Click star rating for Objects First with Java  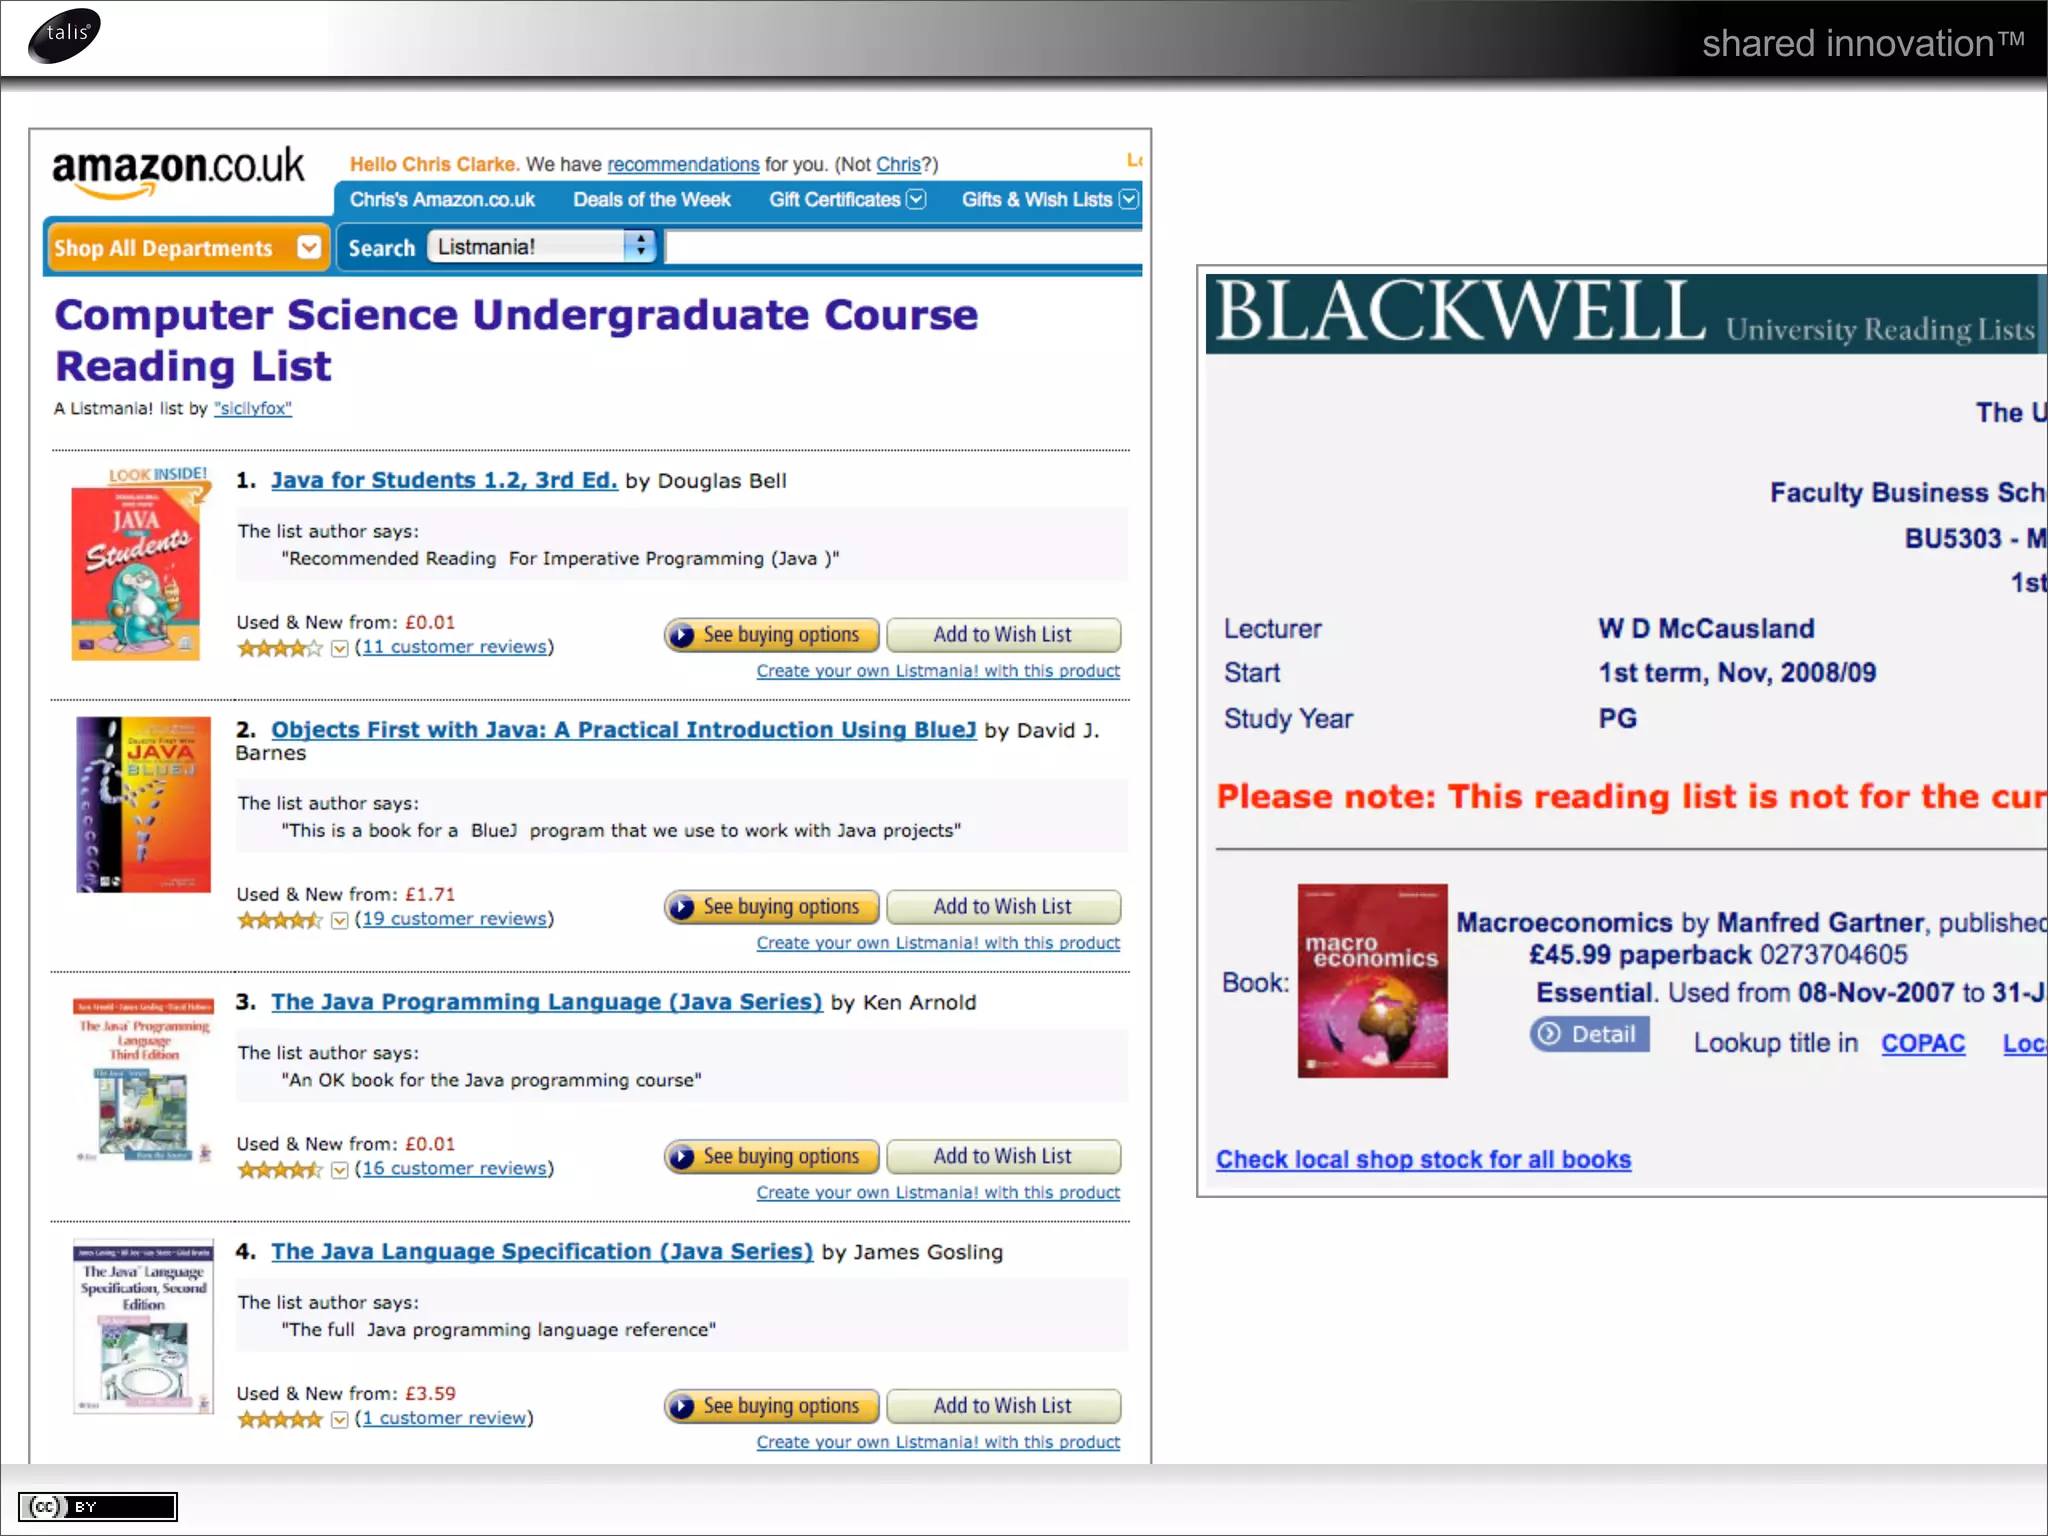pos(280,921)
